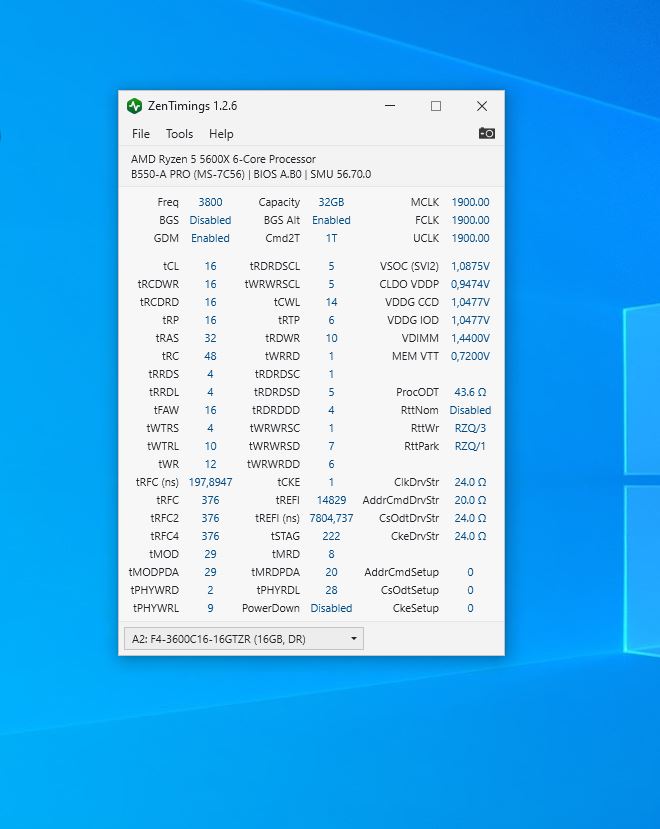
Task: Click the tRFC (ns) value 197,8947
Action: [x=210, y=482]
